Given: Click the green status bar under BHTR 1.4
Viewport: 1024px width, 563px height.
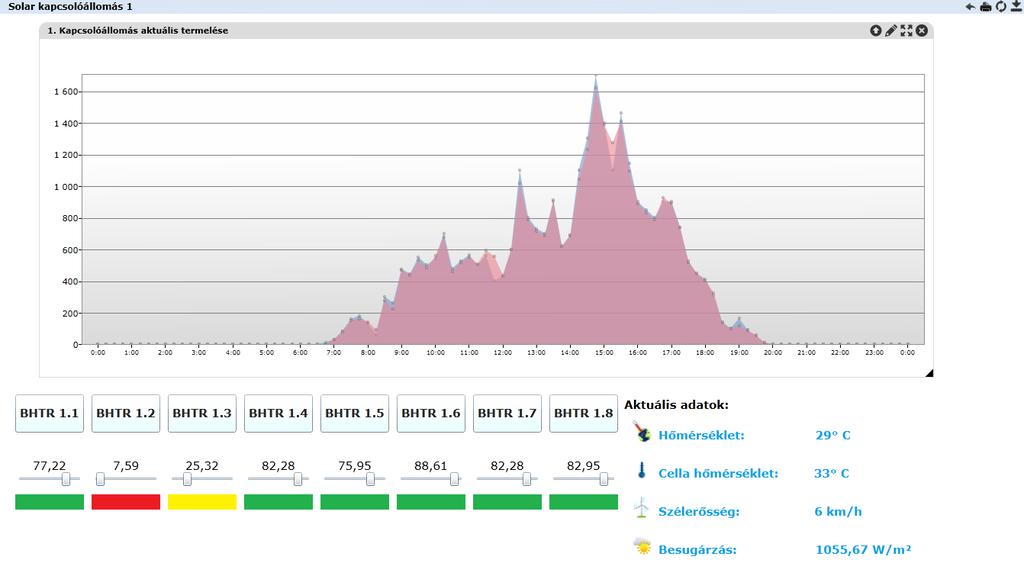Looking at the screenshot, I should tap(278, 502).
